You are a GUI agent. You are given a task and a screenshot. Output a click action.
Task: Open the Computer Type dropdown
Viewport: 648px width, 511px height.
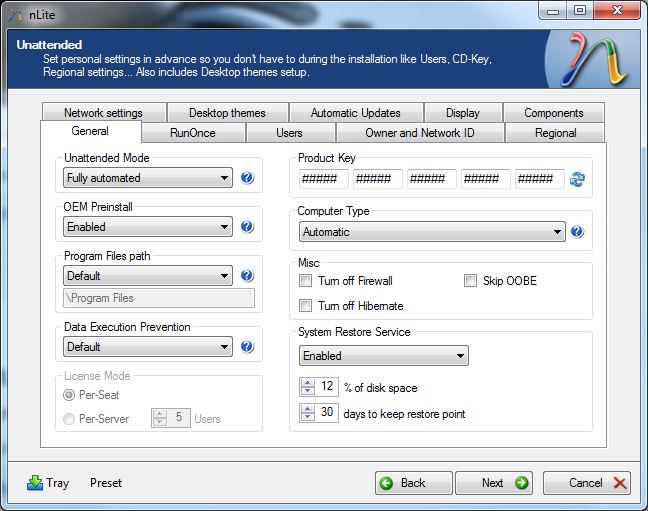click(x=432, y=232)
